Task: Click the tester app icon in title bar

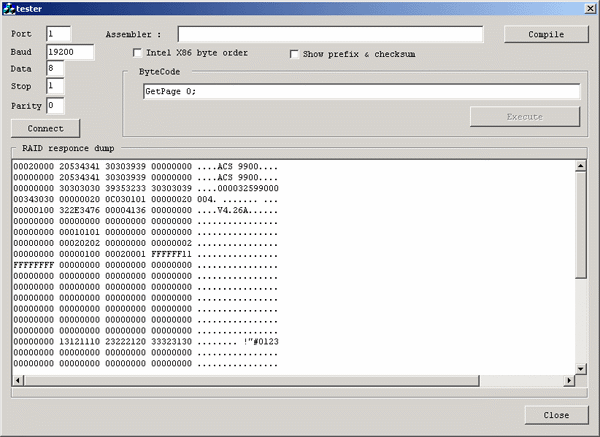Action: 8,8
